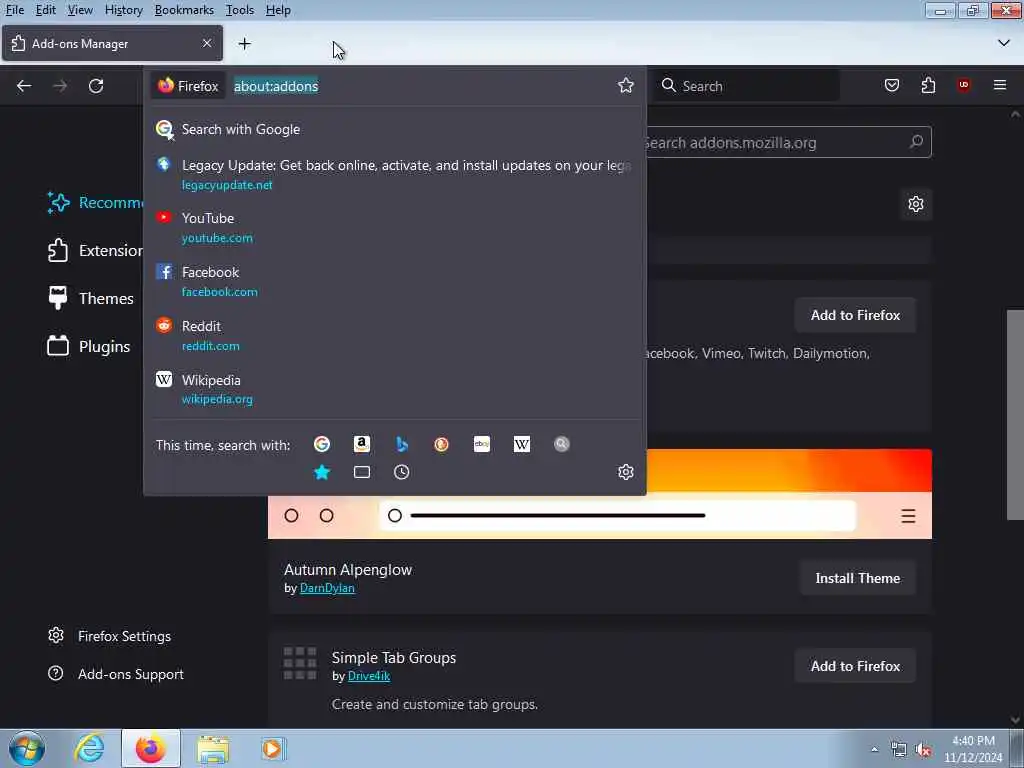Open the Legacy Update suggestion

[x=394, y=174]
